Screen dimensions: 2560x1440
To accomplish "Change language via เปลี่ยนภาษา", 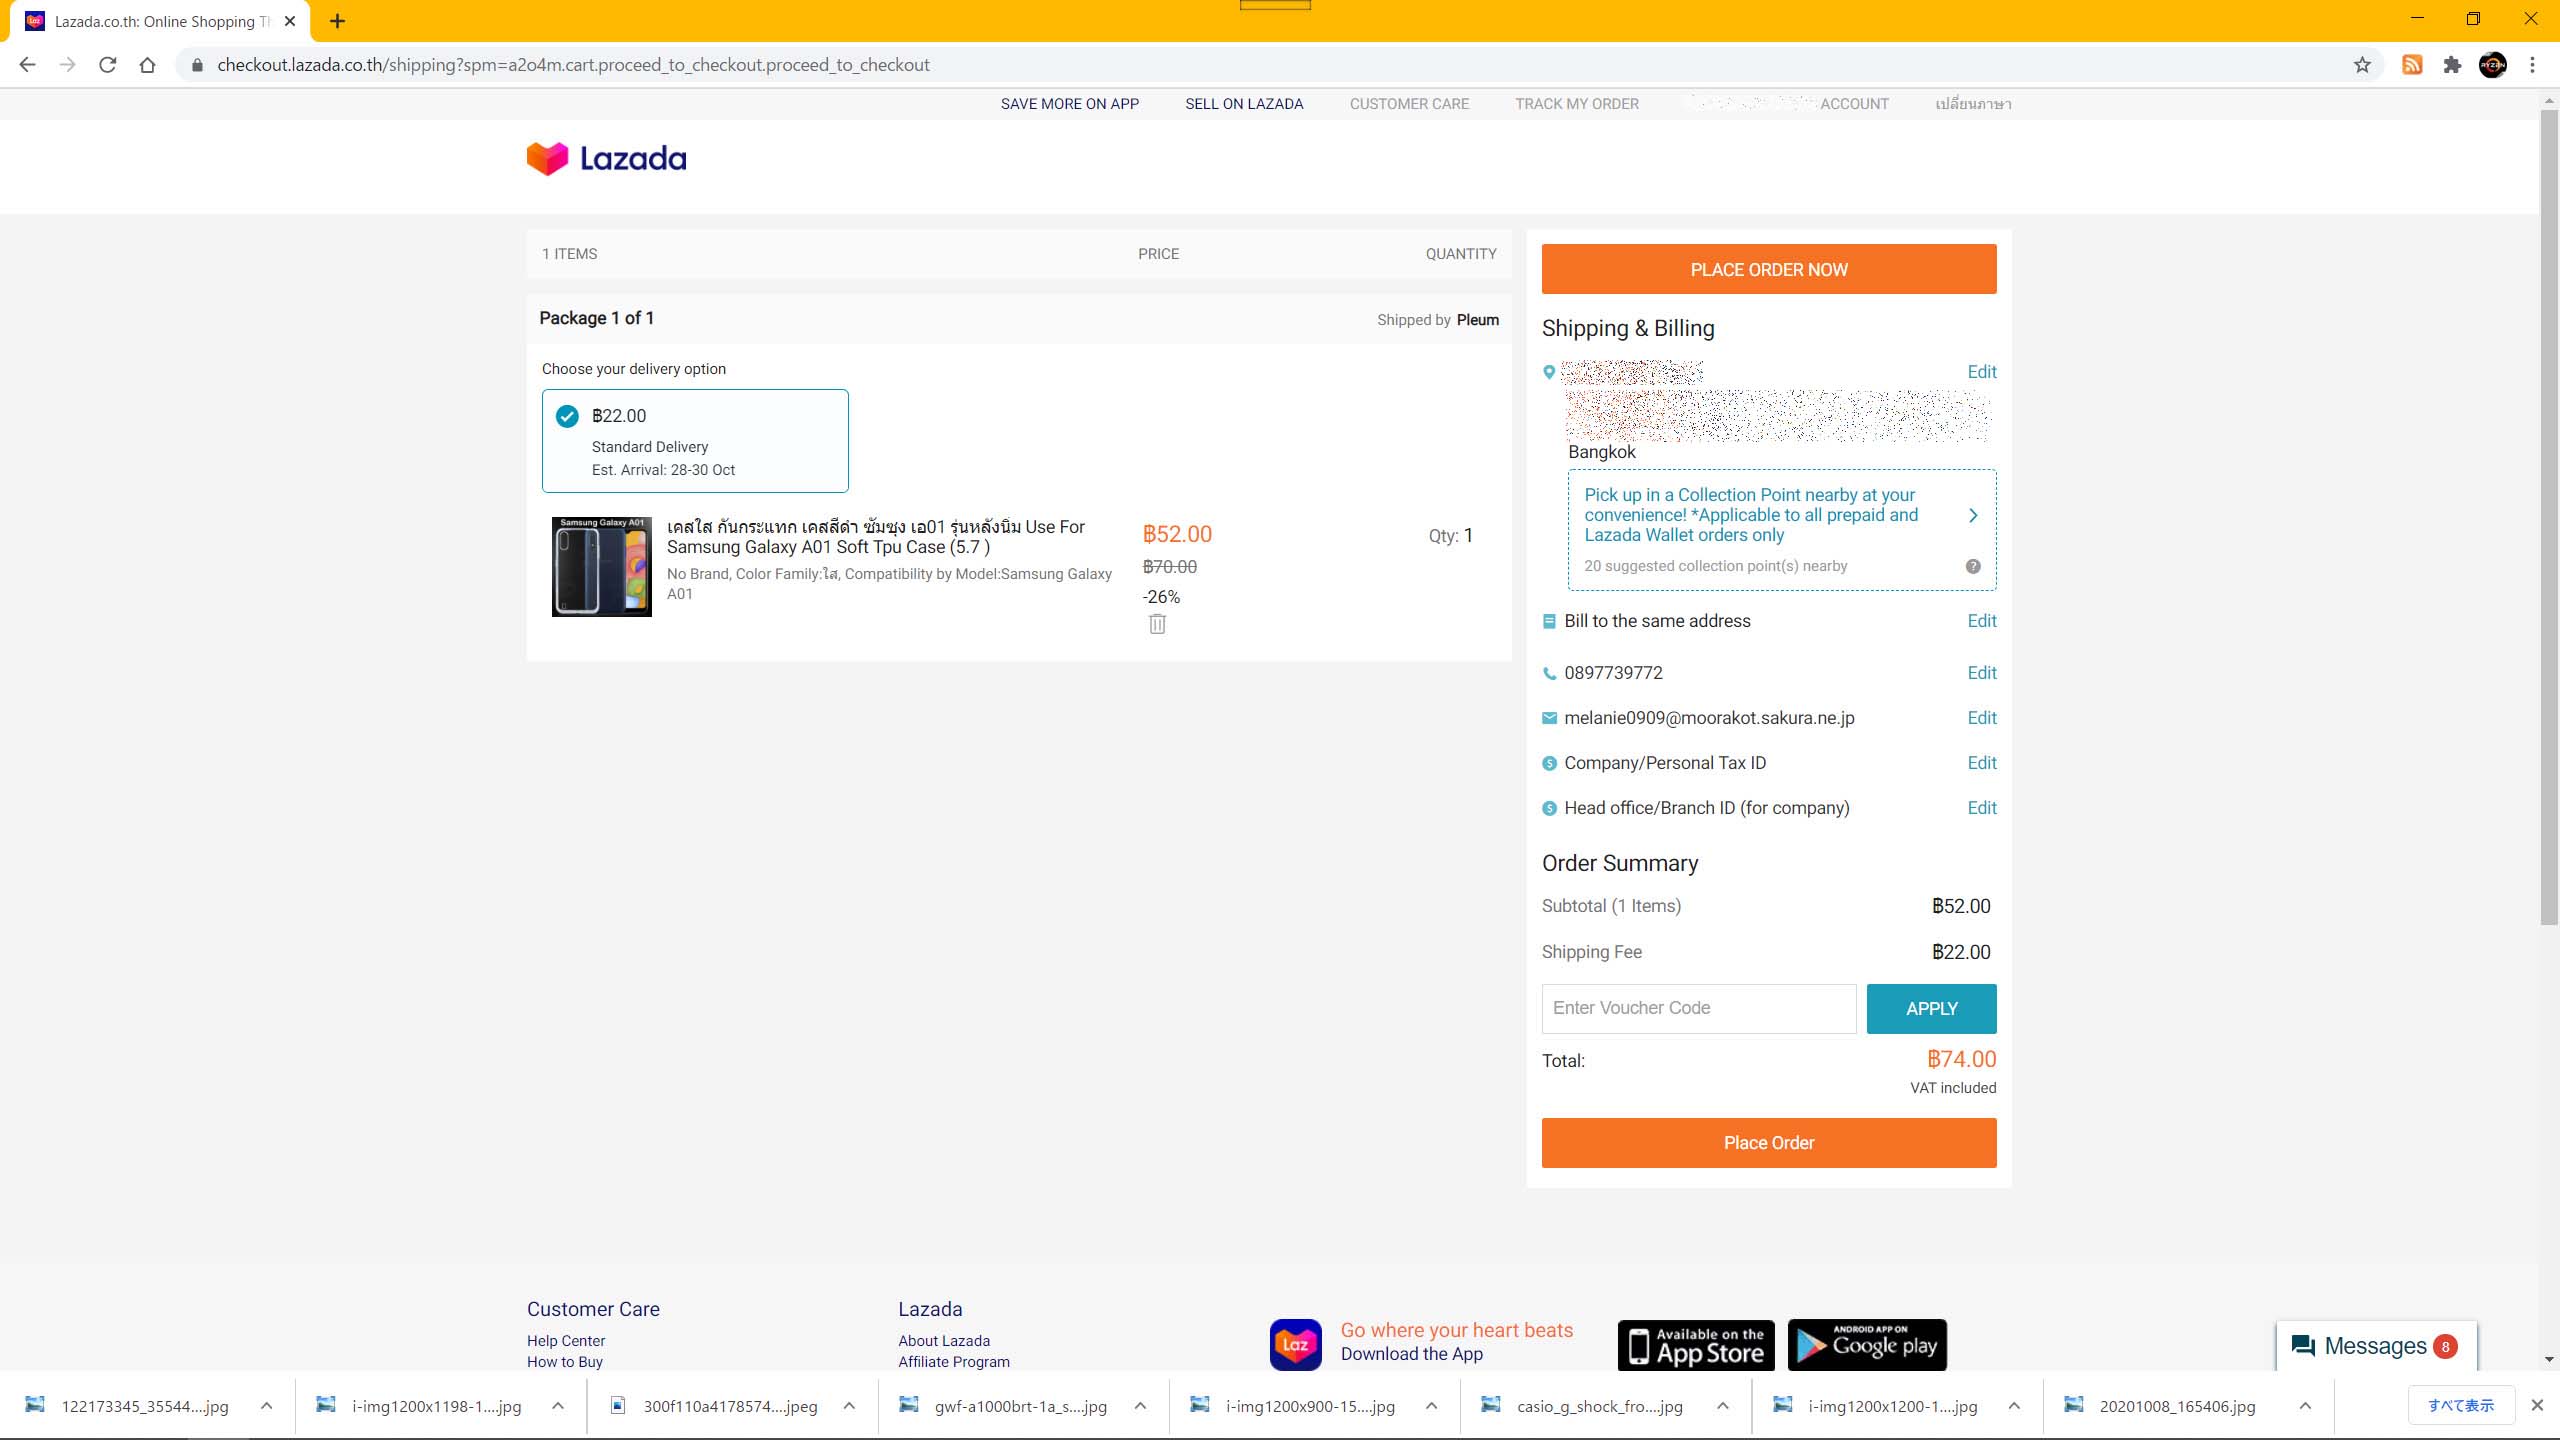I will click(x=1973, y=104).
